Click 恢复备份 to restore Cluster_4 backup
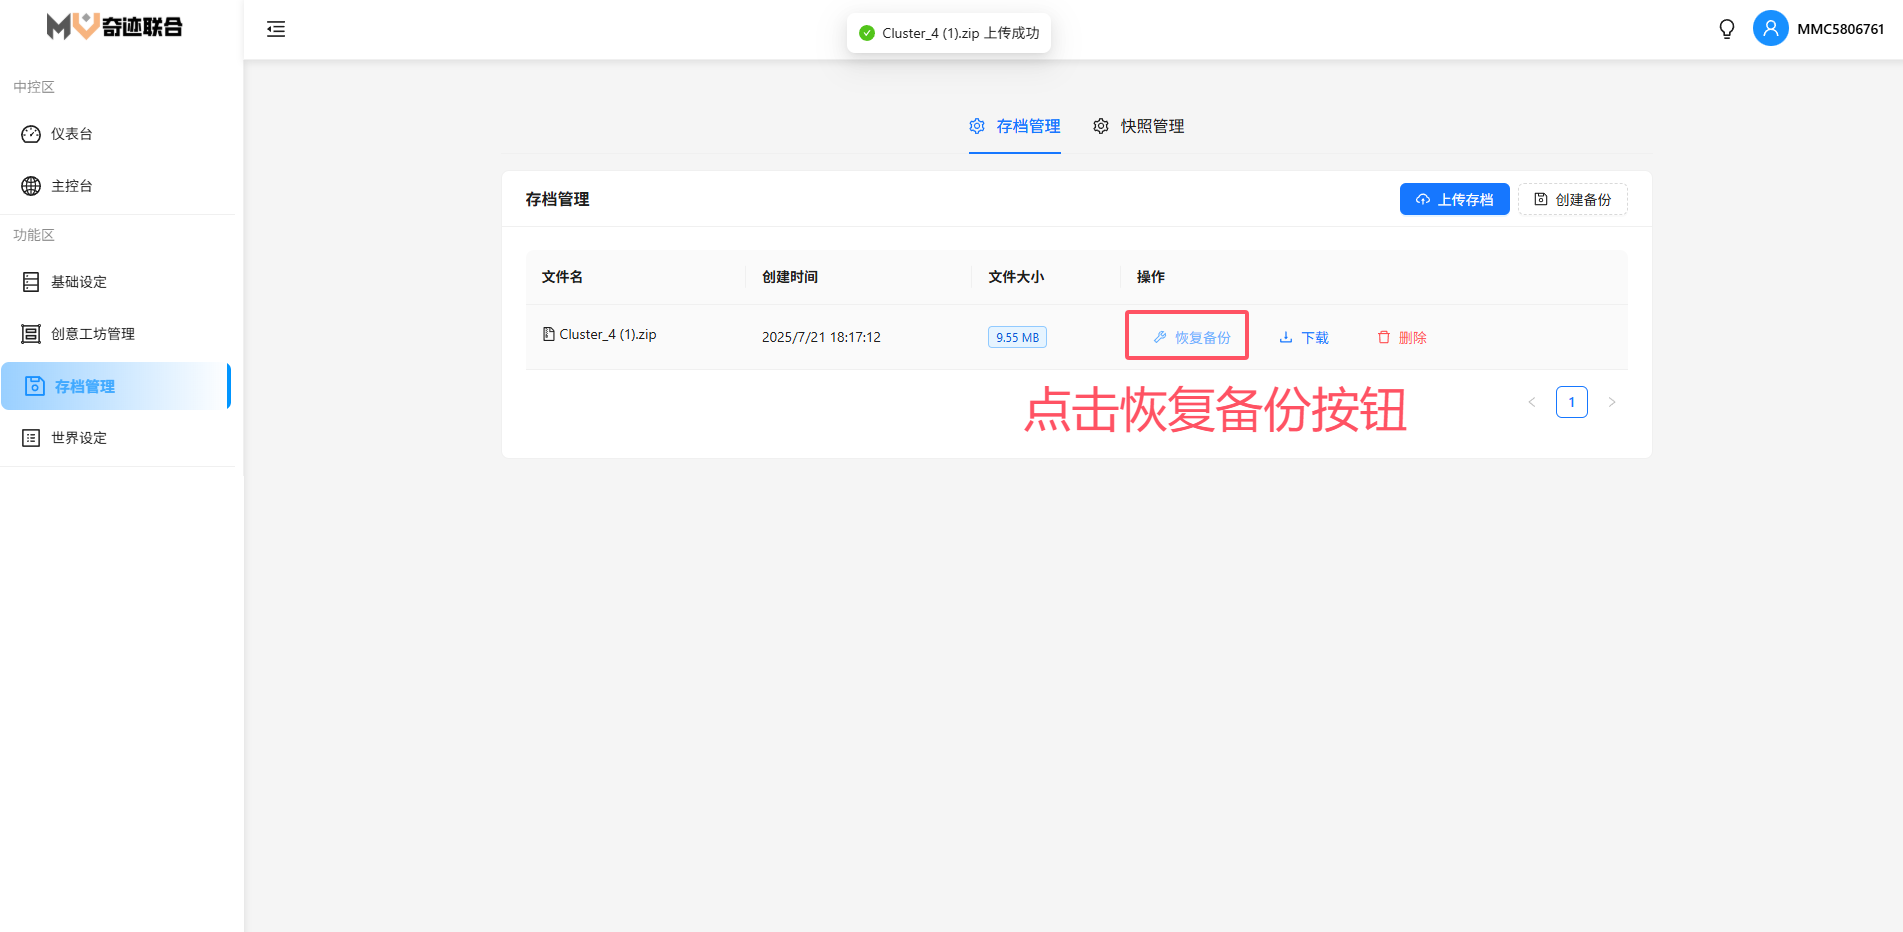 (x=1191, y=338)
